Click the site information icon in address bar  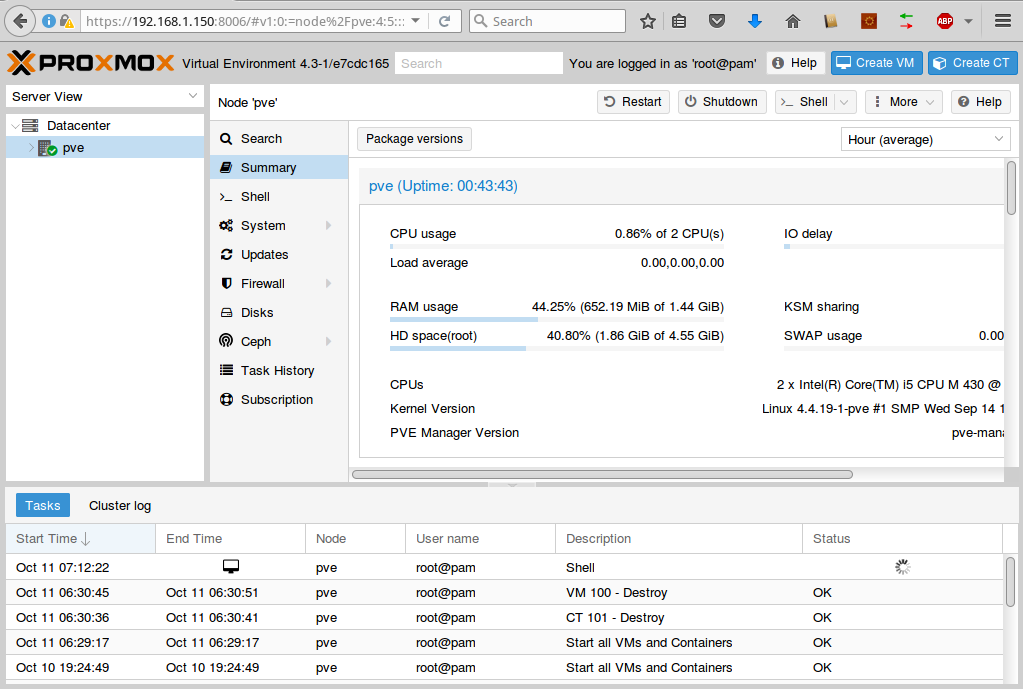click(x=48, y=22)
